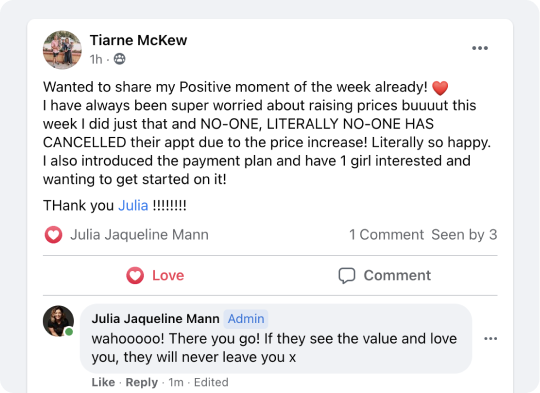Screen dimensions: 540x393
Task: Click the group audience icon beside 1h
Action: pyautogui.click(x=120, y=59)
